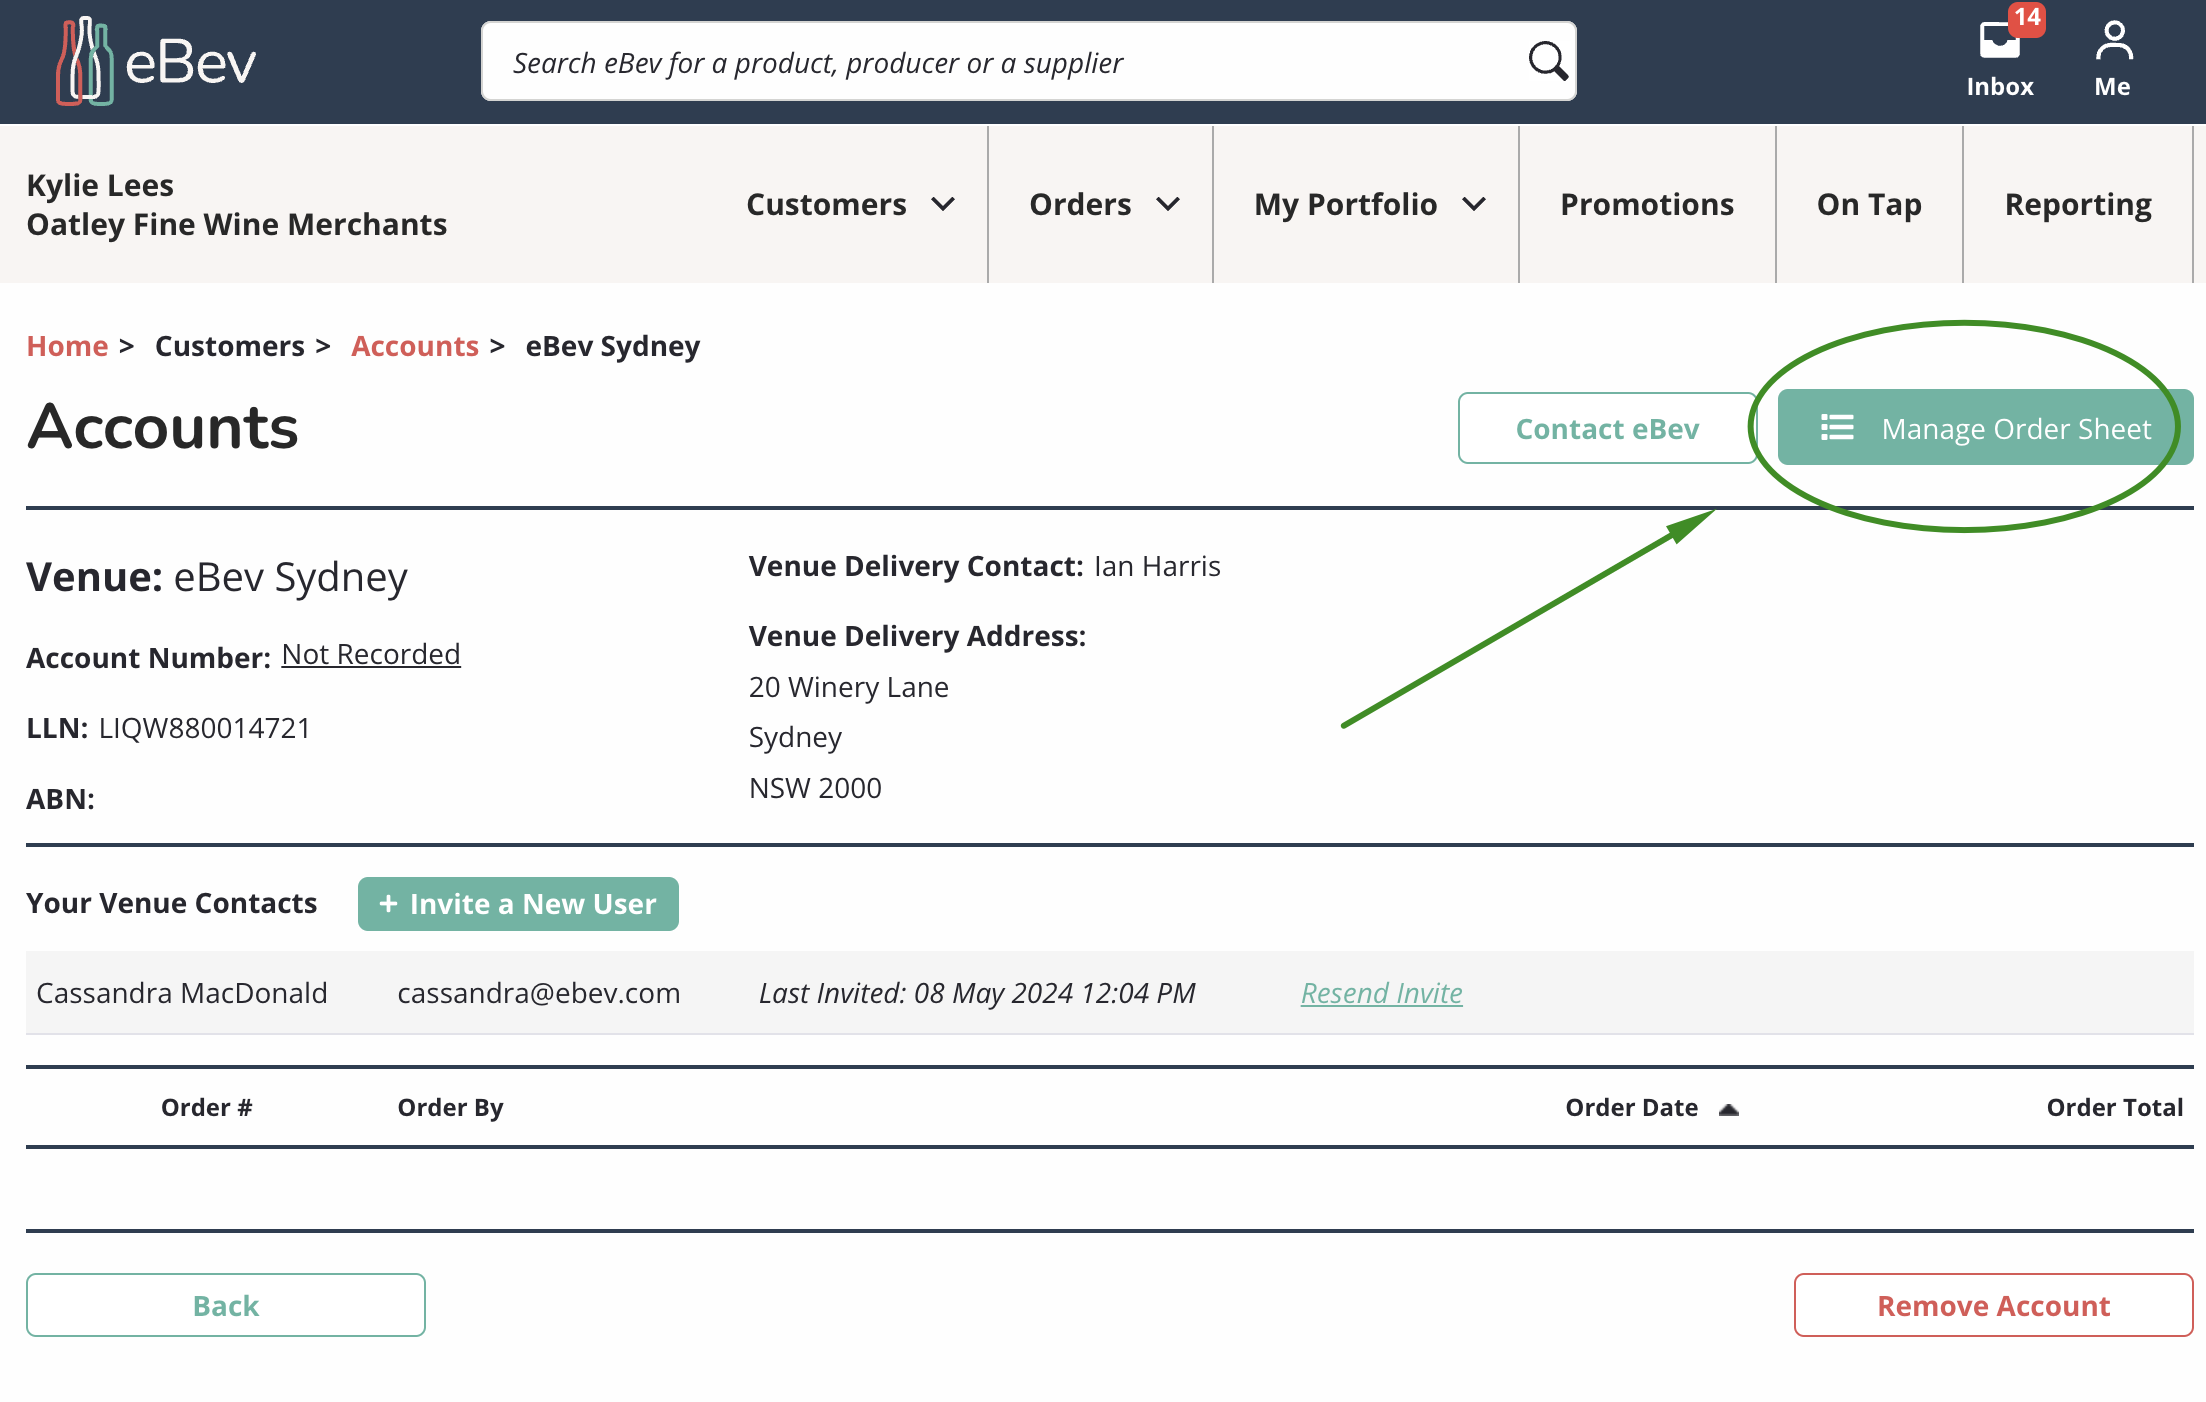Click the eBev bottles logo

pos(84,62)
